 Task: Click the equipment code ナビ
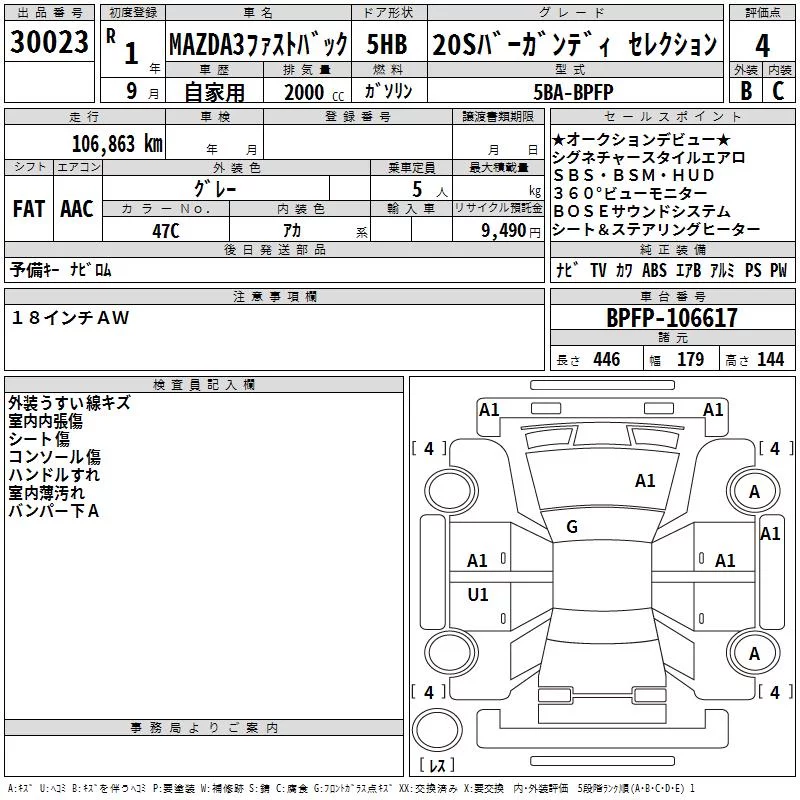[567, 270]
